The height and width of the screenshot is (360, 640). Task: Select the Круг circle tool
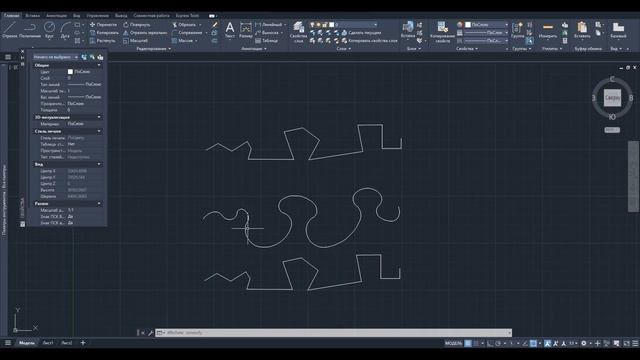click(49, 30)
